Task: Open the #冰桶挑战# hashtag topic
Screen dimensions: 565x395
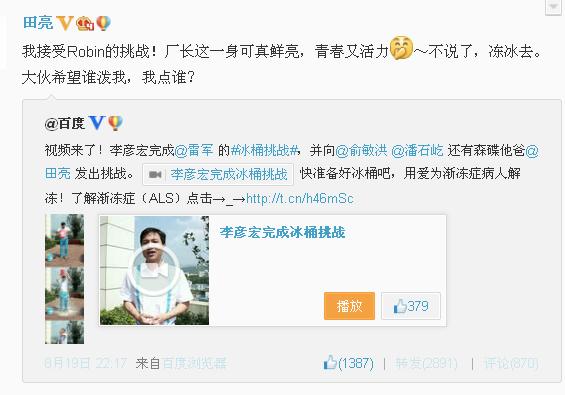Action: 264,150
